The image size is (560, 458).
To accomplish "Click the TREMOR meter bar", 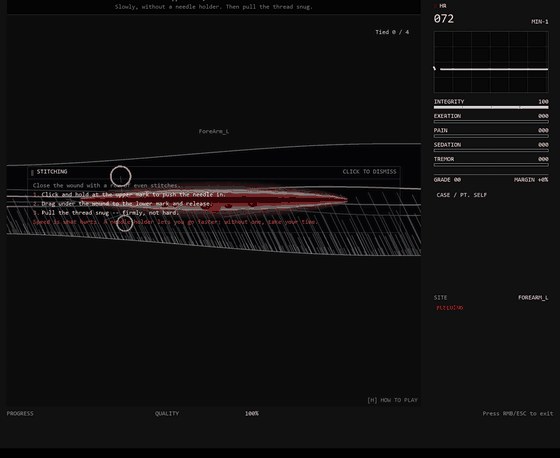I will tap(491, 165).
